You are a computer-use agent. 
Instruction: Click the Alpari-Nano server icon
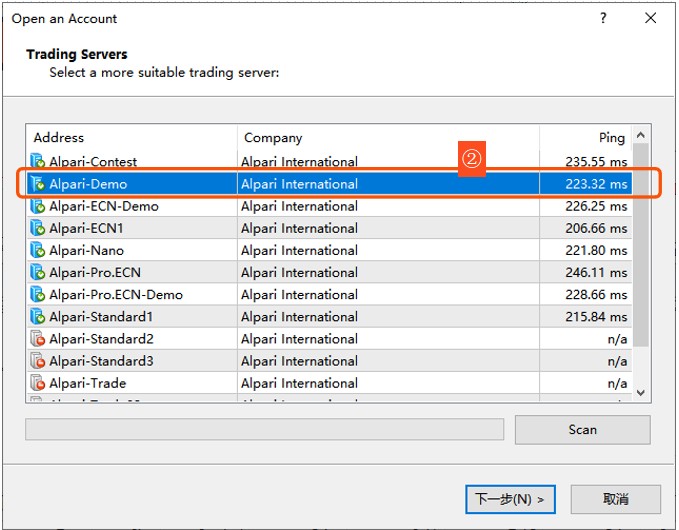[x=38, y=250]
